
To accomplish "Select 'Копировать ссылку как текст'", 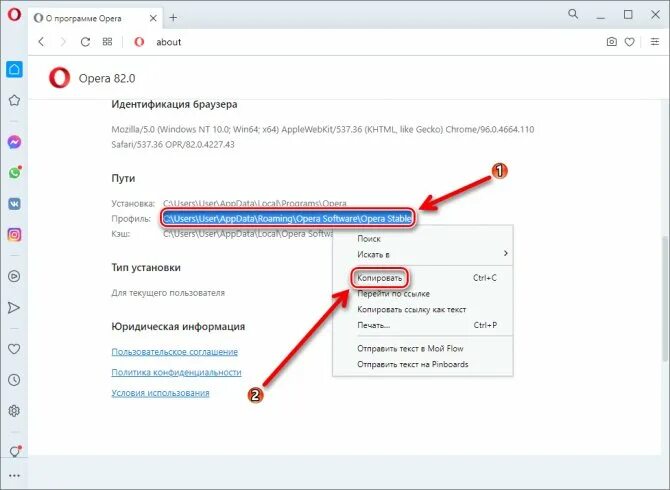I will (423, 309).
